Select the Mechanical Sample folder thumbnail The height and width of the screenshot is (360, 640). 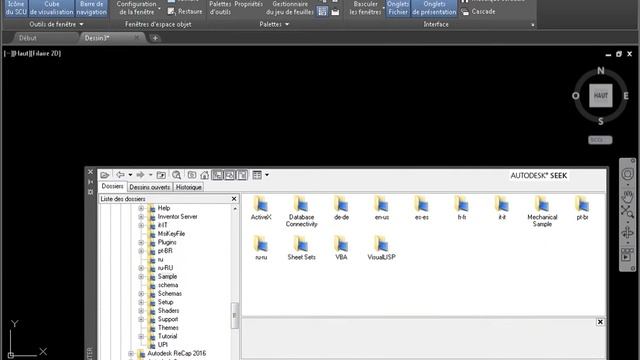tap(542, 211)
